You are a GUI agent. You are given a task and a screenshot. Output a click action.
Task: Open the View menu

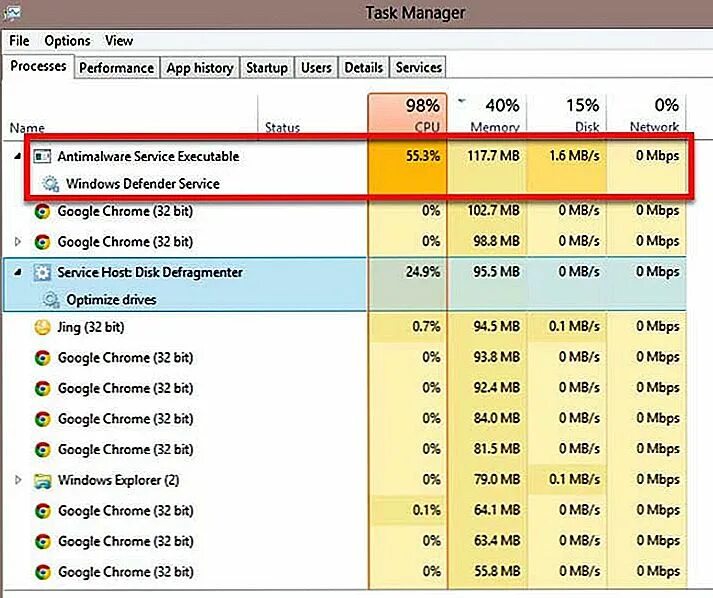pos(119,41)
